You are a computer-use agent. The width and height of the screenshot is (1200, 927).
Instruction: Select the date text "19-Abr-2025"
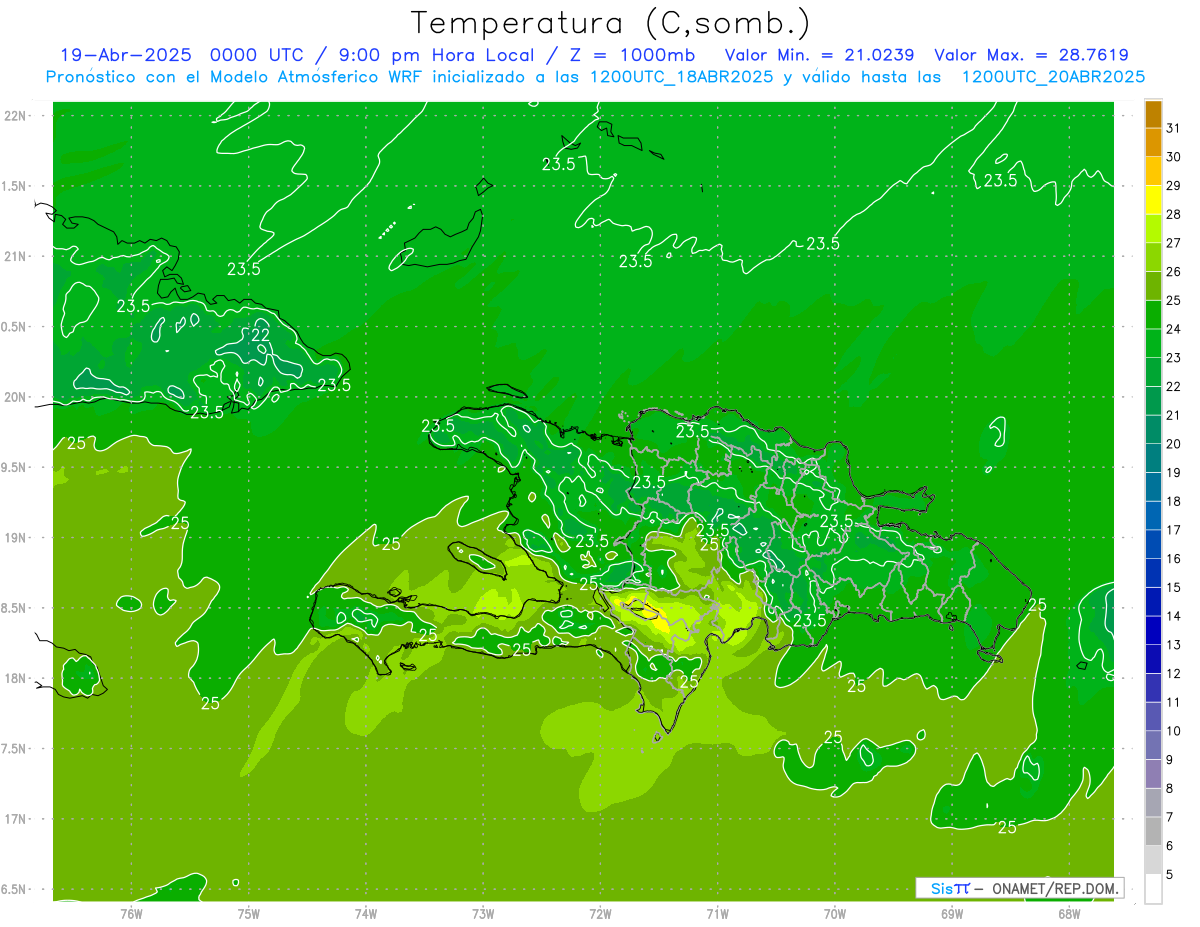pos(127,55)
